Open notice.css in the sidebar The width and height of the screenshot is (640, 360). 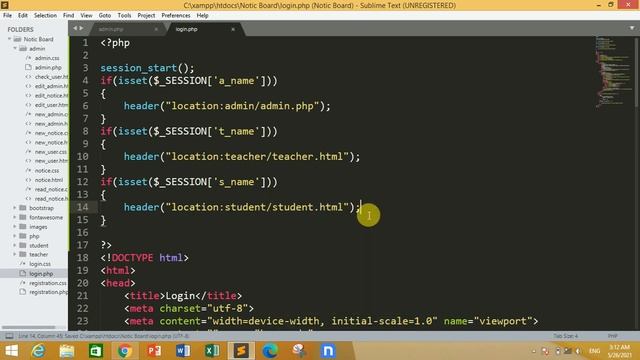(47, 171)
